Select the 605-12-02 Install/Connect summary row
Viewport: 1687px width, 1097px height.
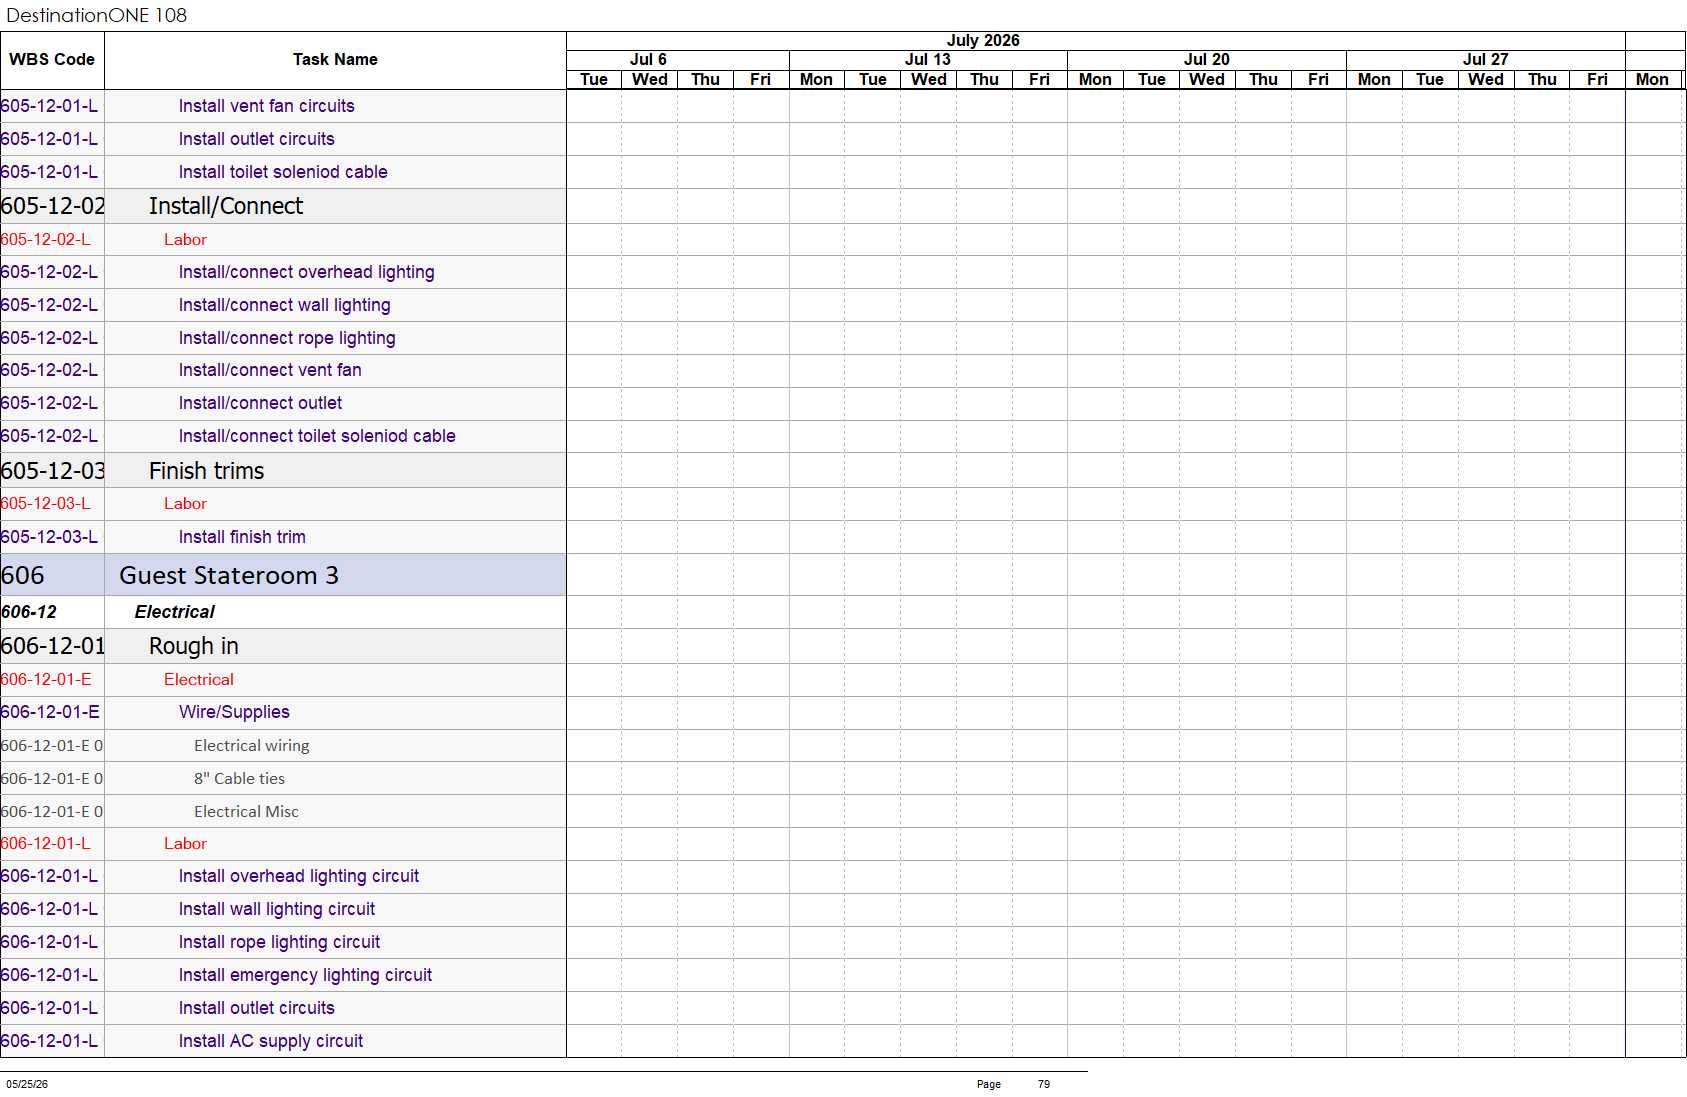pos(283,206)
